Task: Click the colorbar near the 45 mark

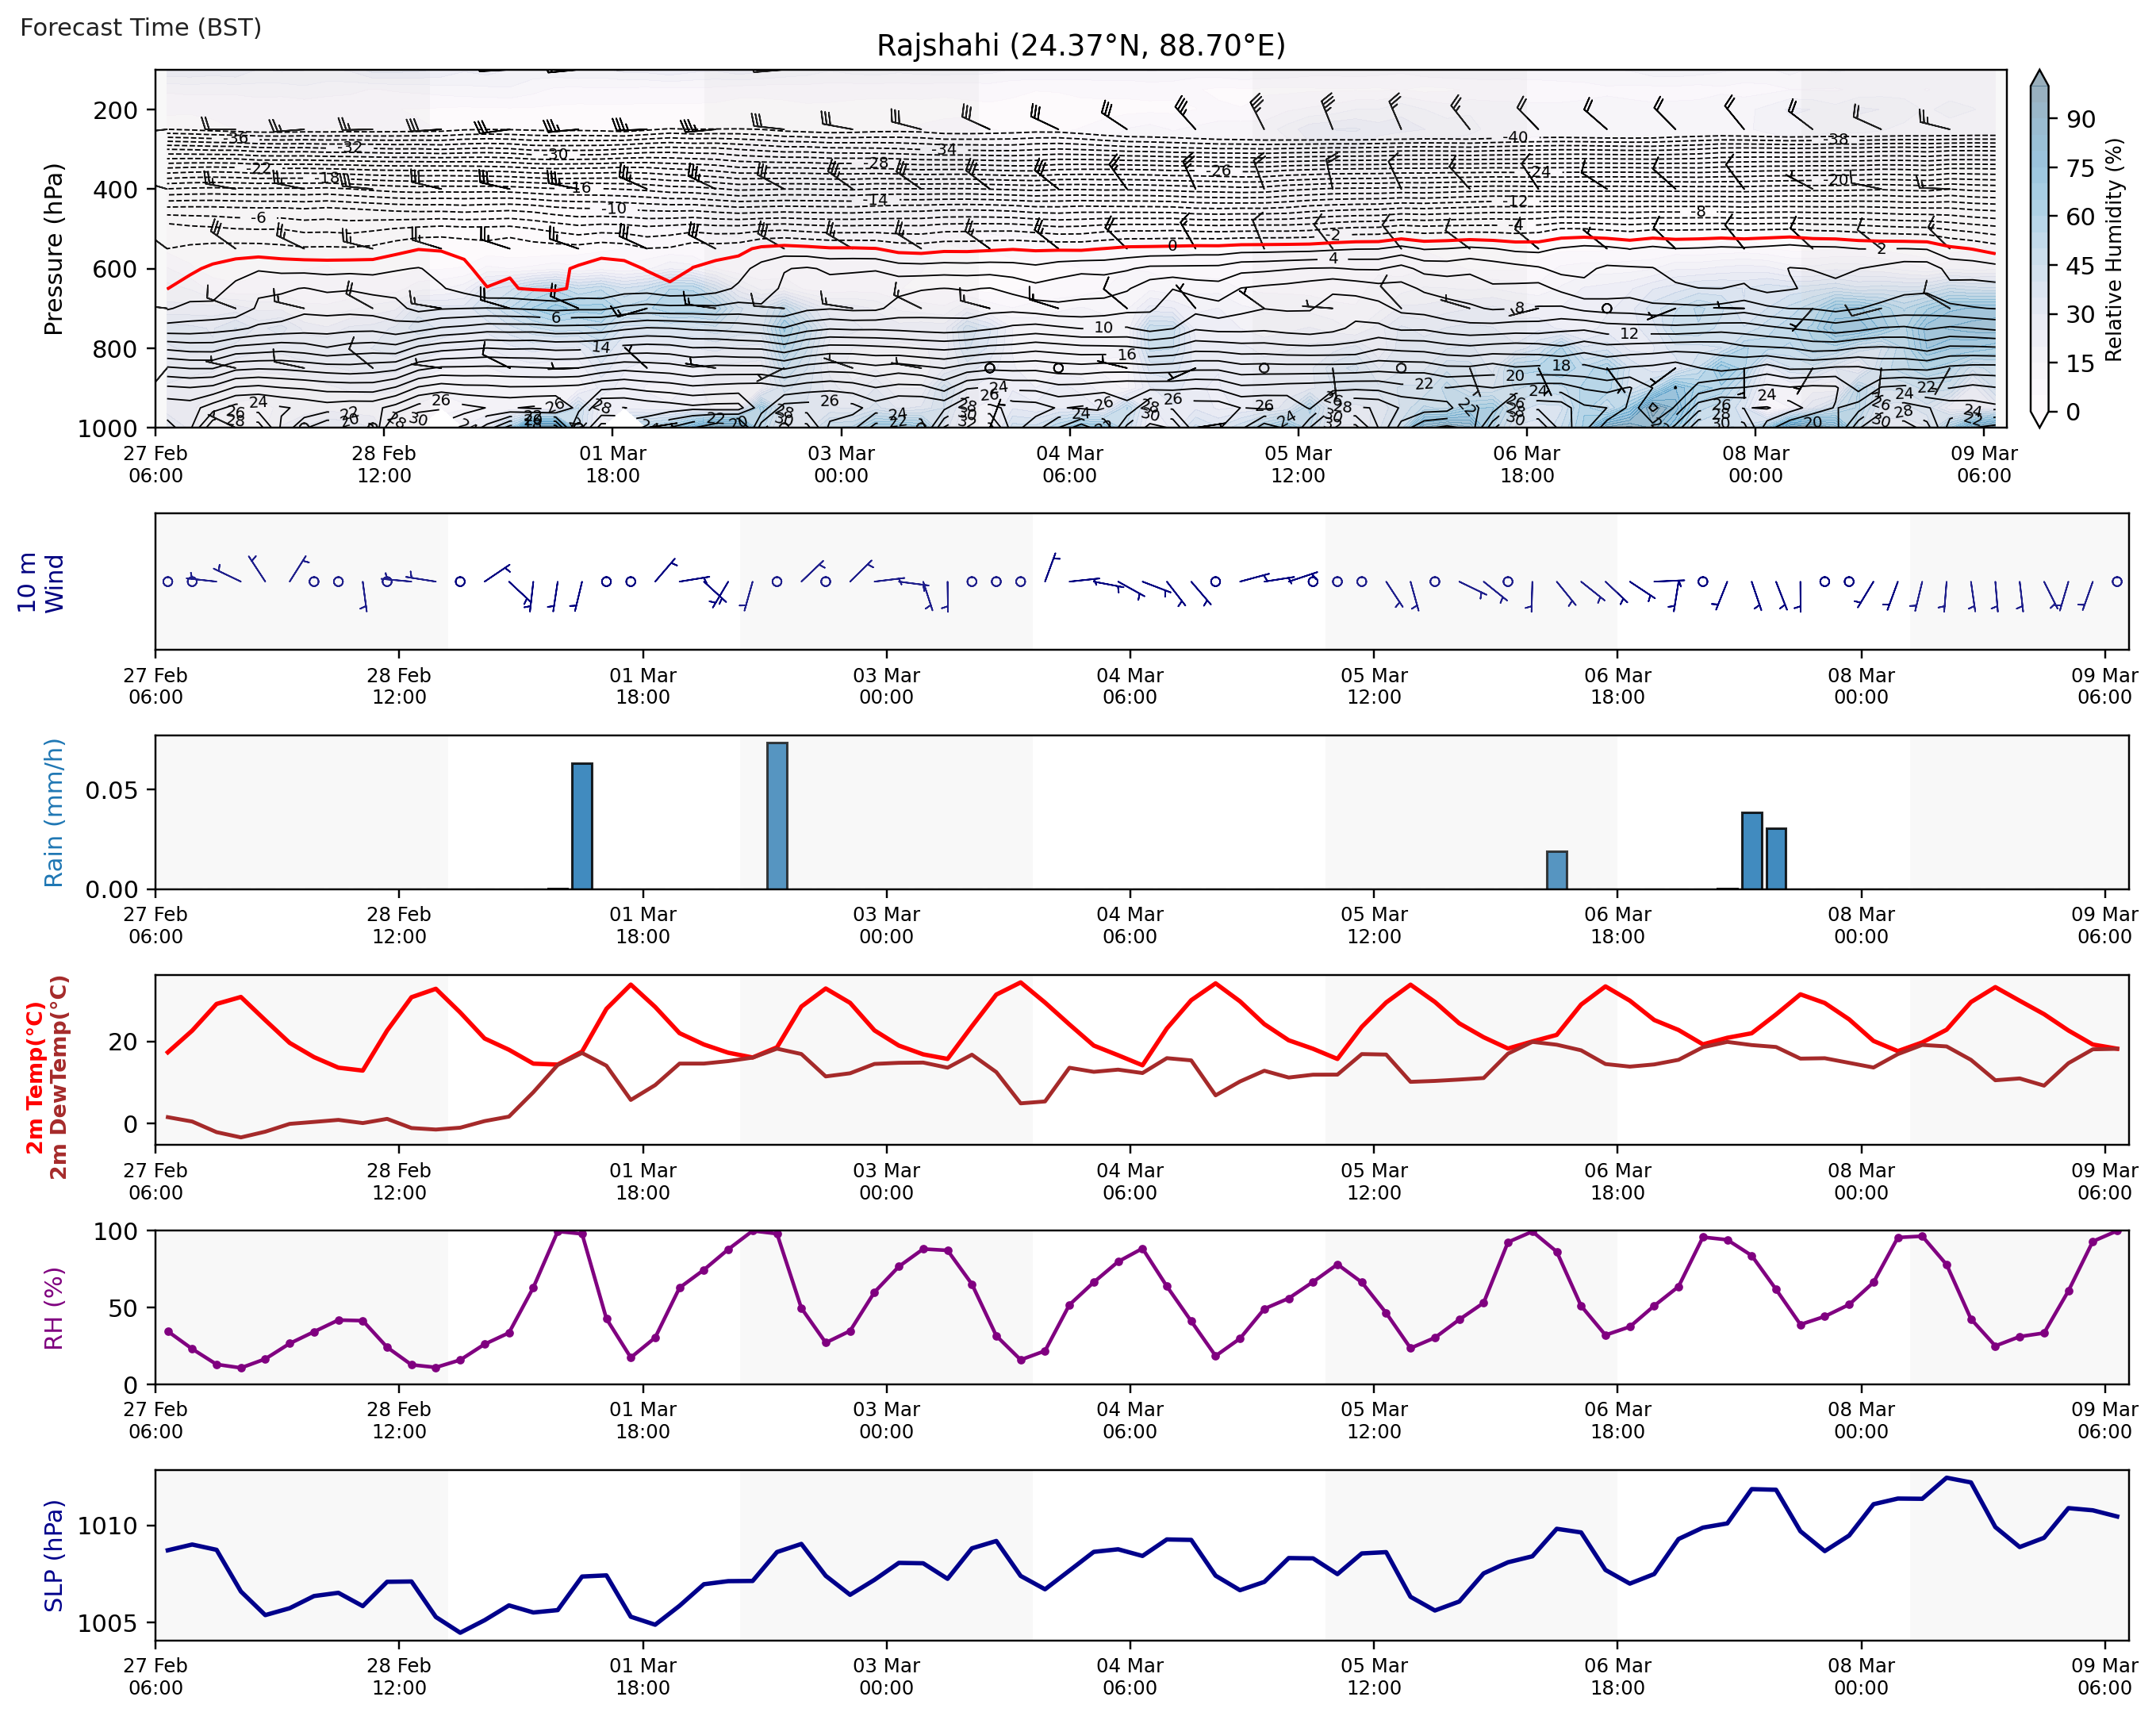Action: 2040,265
